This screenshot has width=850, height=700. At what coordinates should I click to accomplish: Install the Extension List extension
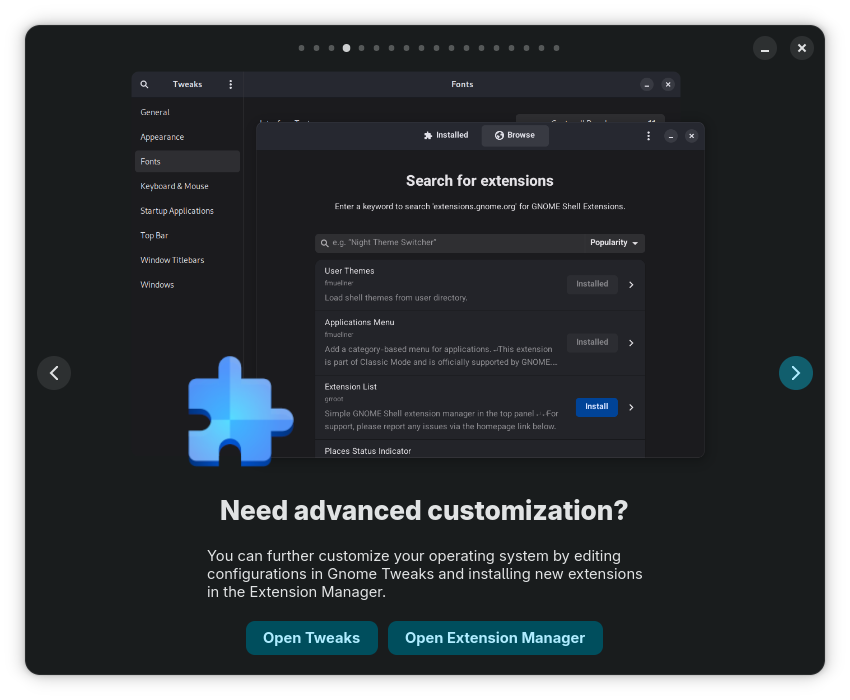click(x=596, y=407)
